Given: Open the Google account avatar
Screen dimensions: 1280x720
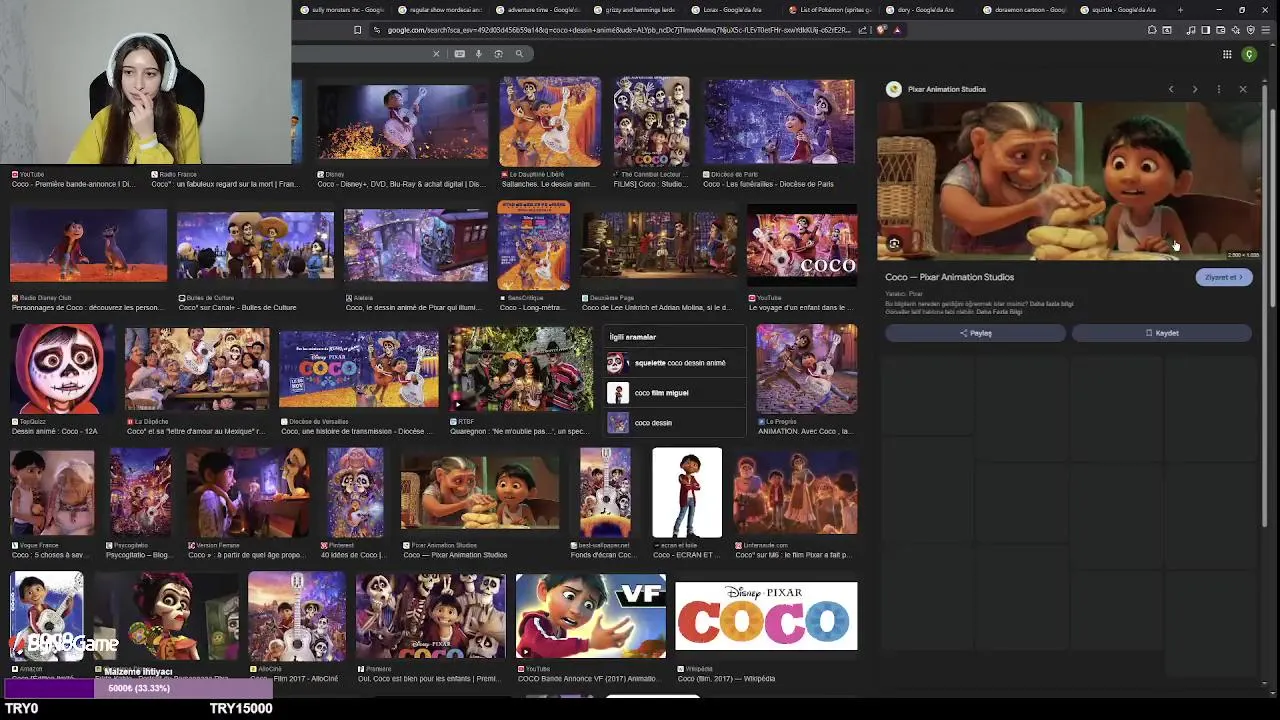Looking at the screenshot, I should [1249, 55].
